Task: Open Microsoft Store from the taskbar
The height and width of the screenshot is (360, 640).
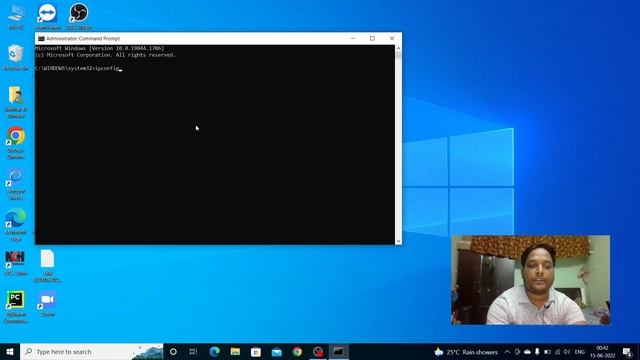Action: point(256,351)
